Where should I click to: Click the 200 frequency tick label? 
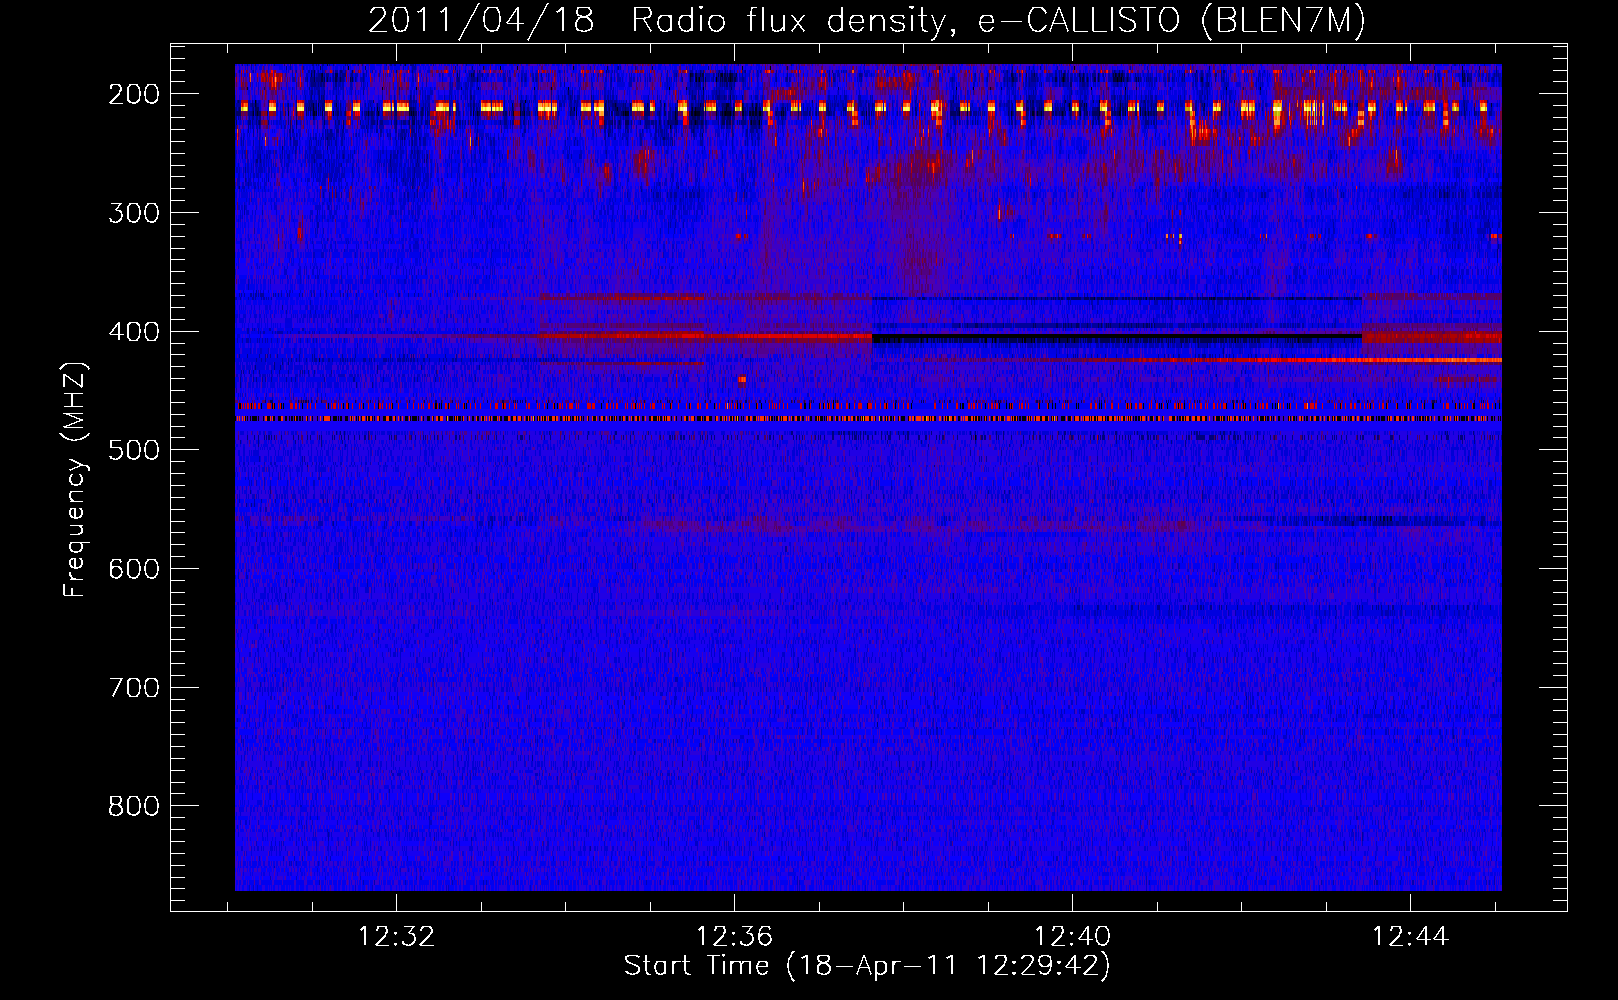(x=134, y=94)
